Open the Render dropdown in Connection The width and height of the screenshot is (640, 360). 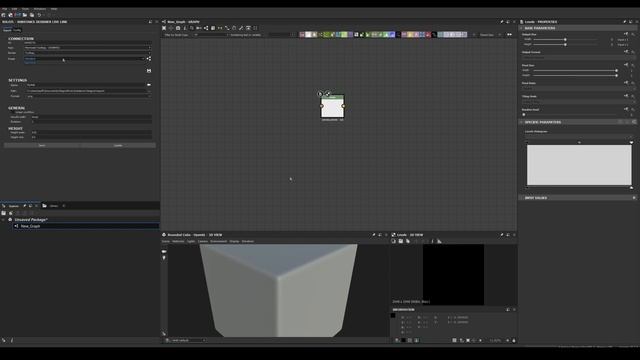87,53
